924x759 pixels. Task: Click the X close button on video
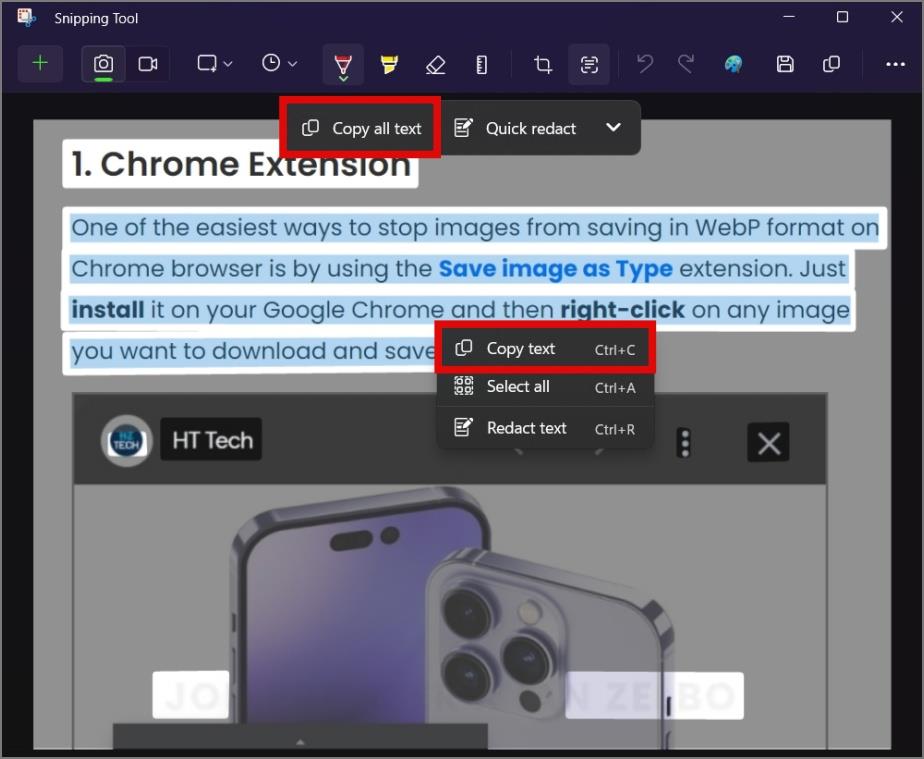click(x=768, y=443)
